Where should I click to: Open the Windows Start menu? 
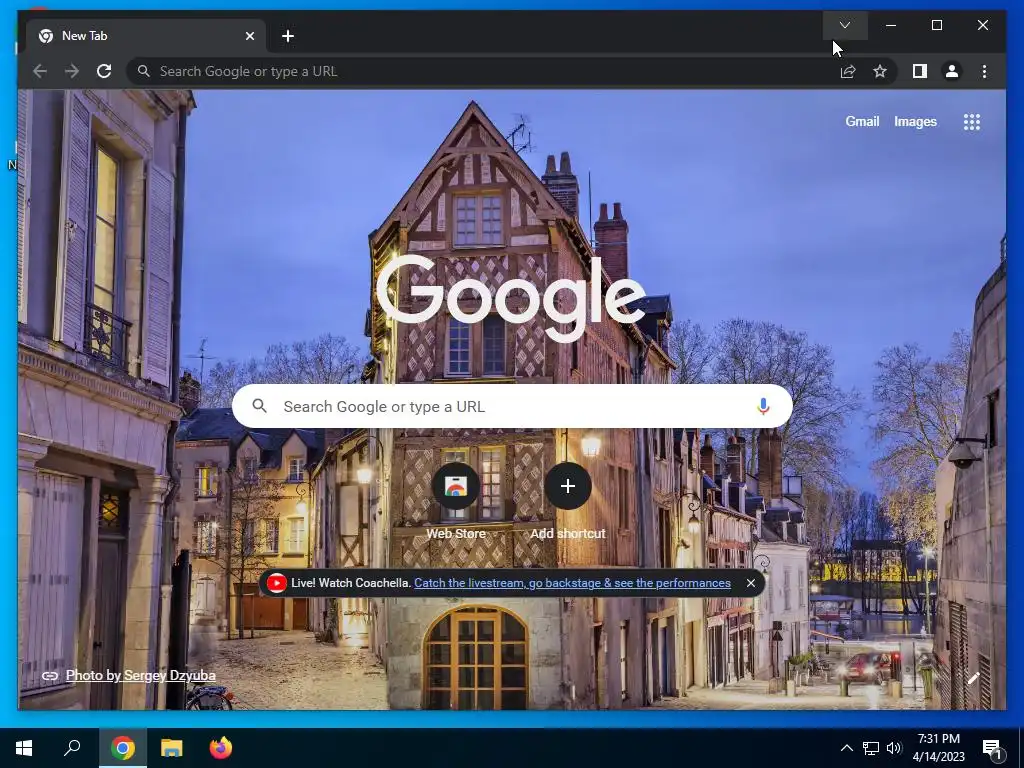(x=24, y=748)
